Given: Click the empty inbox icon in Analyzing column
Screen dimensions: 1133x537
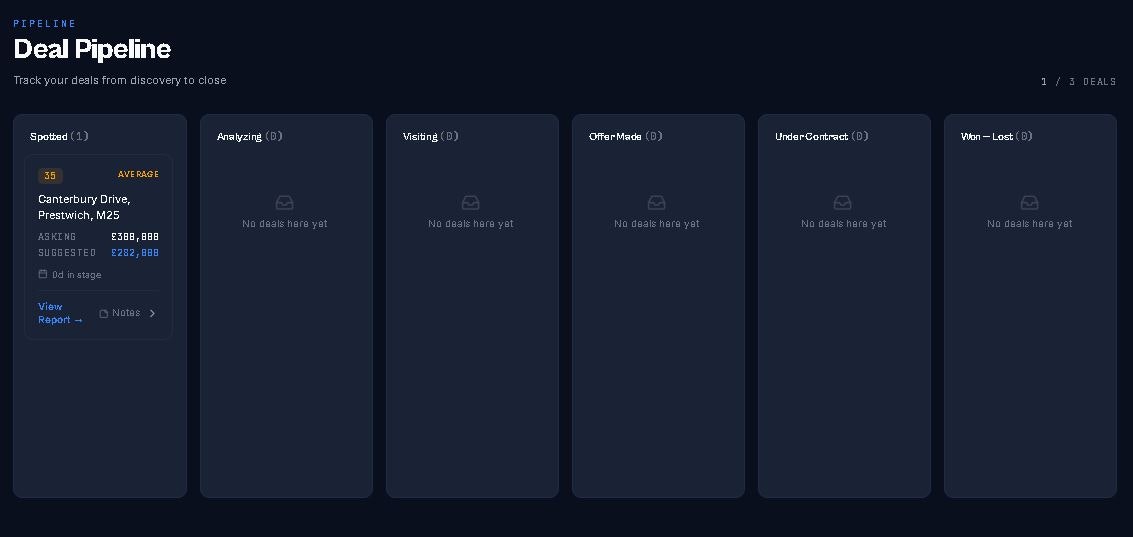Looking at the screenshot, I should [285, 202].
